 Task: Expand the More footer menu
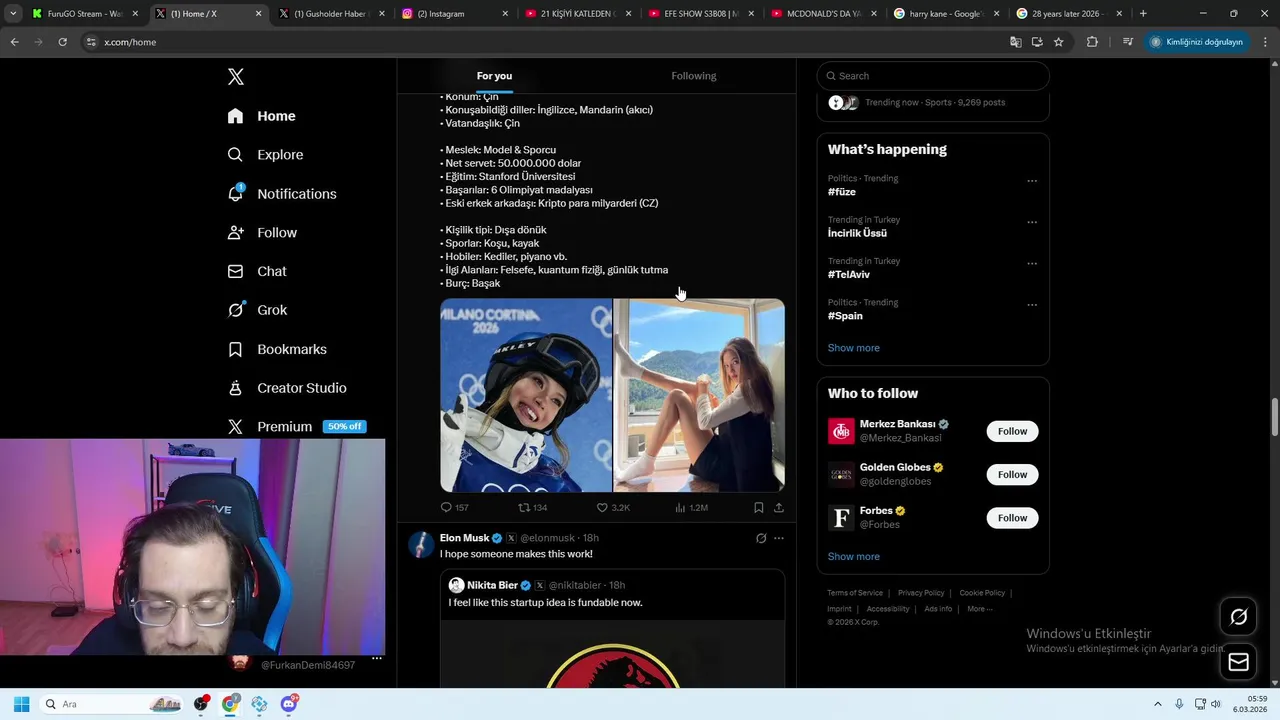tap(979, 609)
